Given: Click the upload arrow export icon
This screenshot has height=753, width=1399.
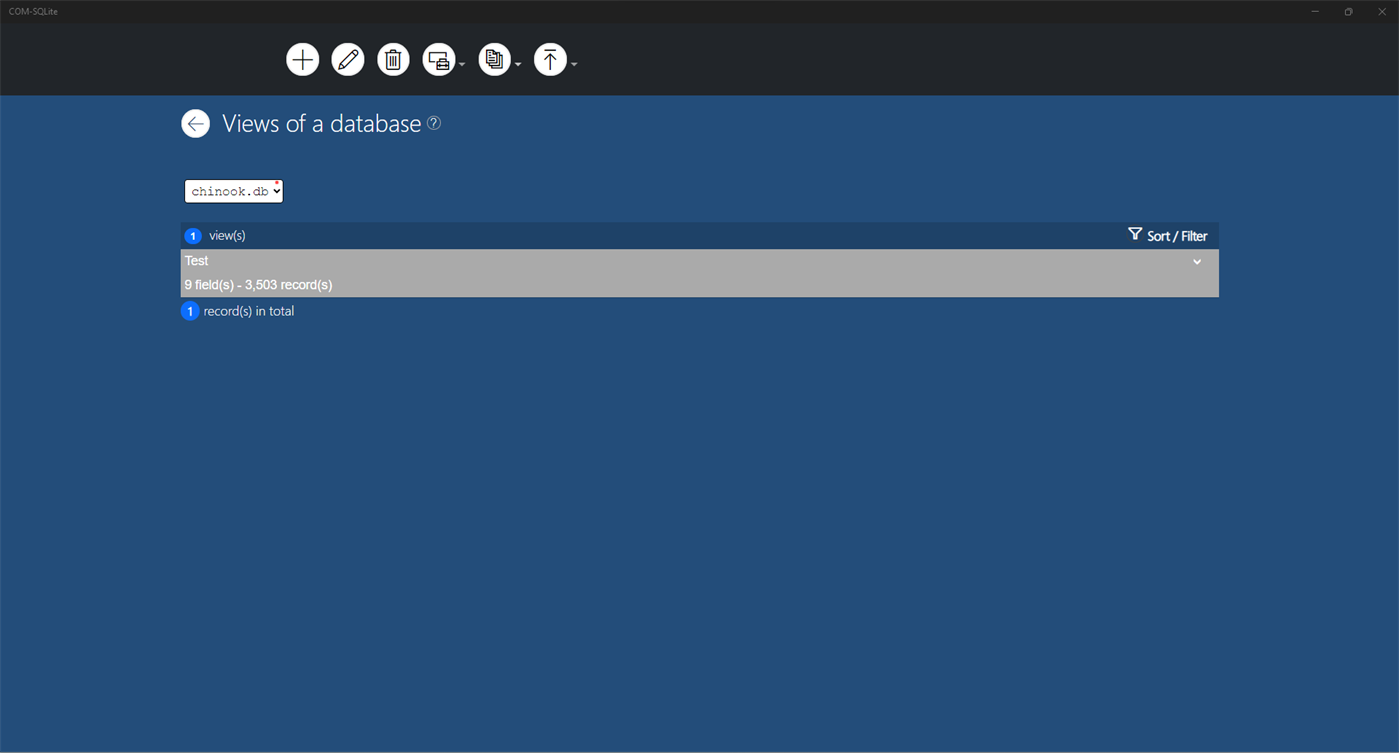Looking at the screenshot, I should click(x=550, y=60).
